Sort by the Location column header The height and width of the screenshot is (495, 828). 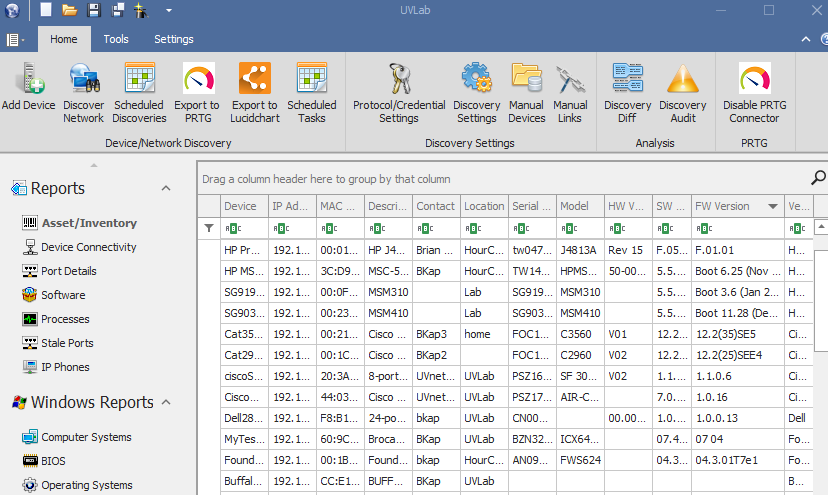point(484,206)
